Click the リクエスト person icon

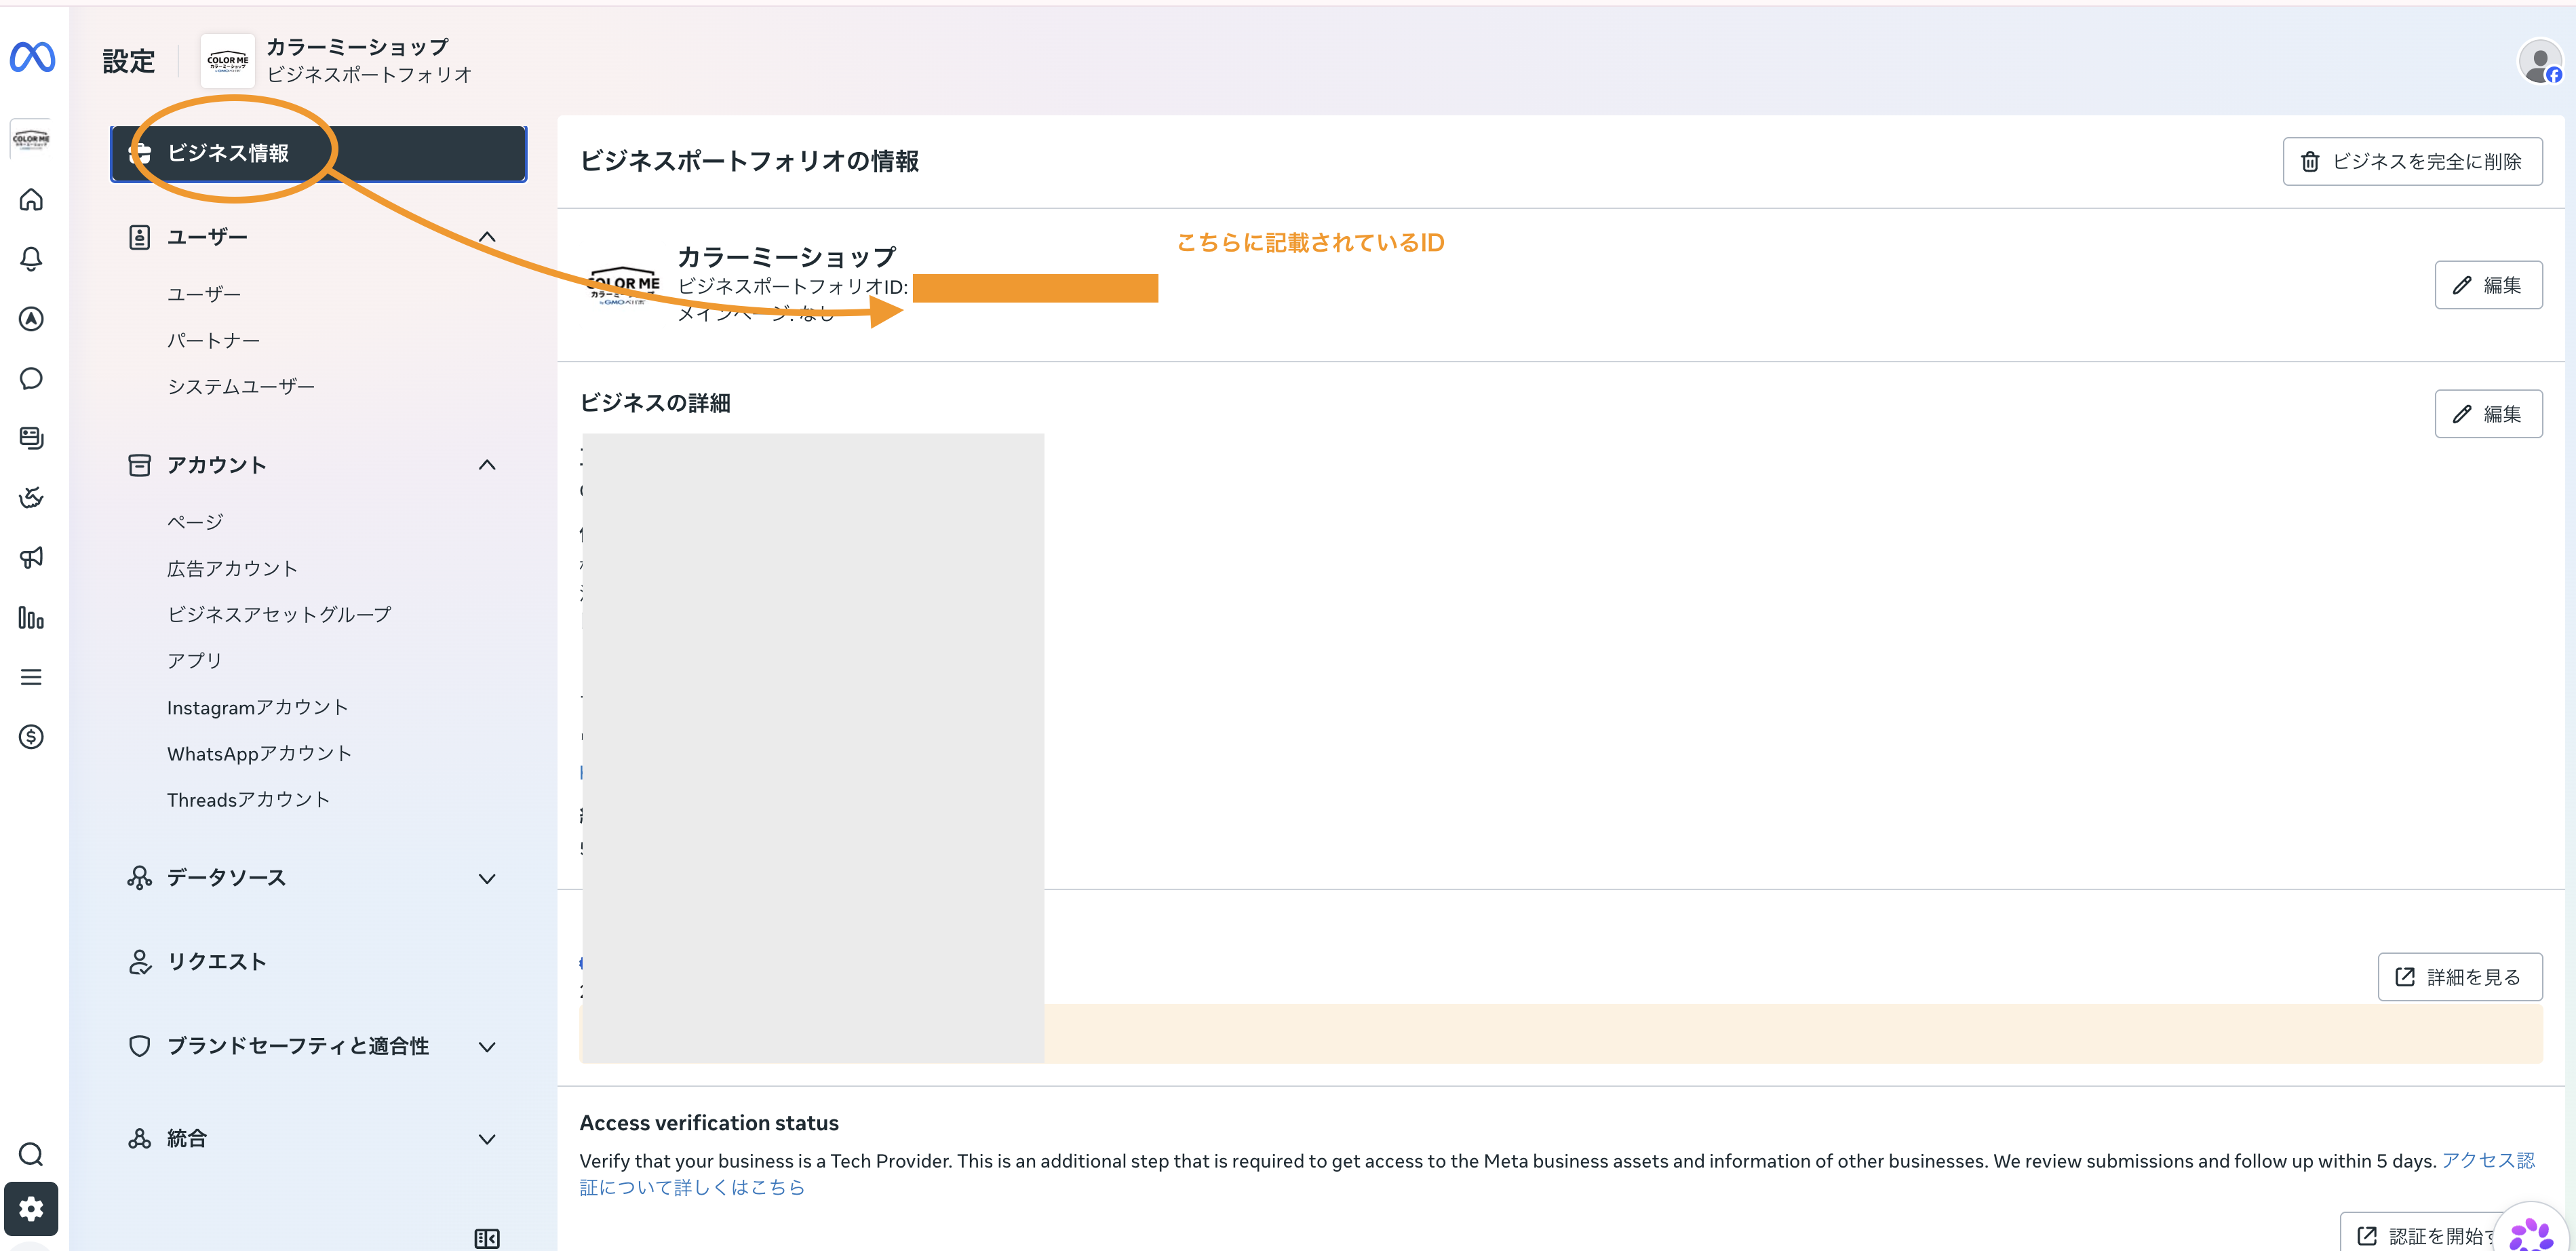point(139,962)
